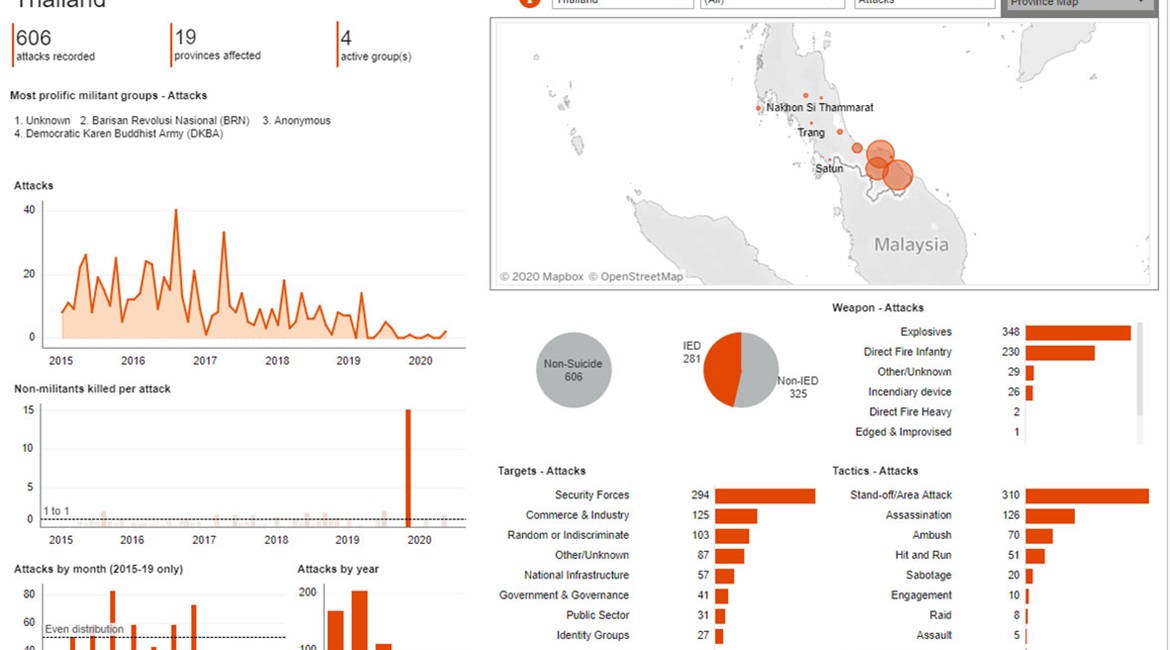
Task: Click the Edged & Improvised weapon label
Action: pyautogui.click(x=904, y=432)
